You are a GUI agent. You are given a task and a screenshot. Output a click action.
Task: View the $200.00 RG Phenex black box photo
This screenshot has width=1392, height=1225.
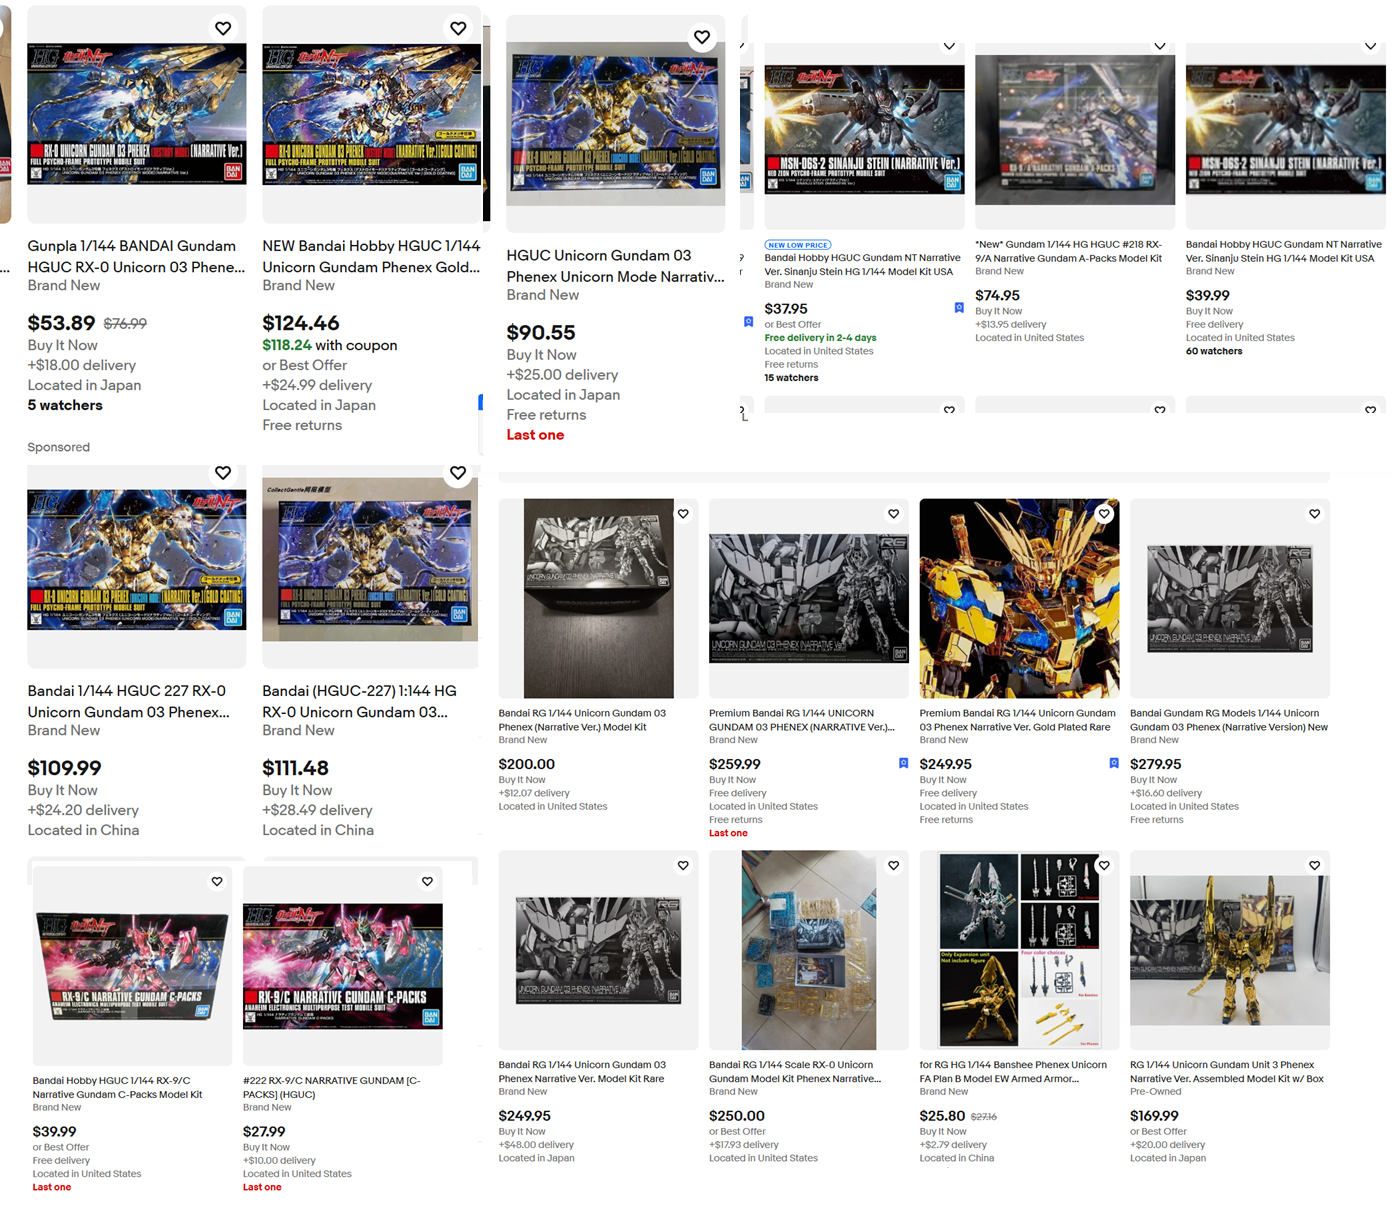[598, 598]
